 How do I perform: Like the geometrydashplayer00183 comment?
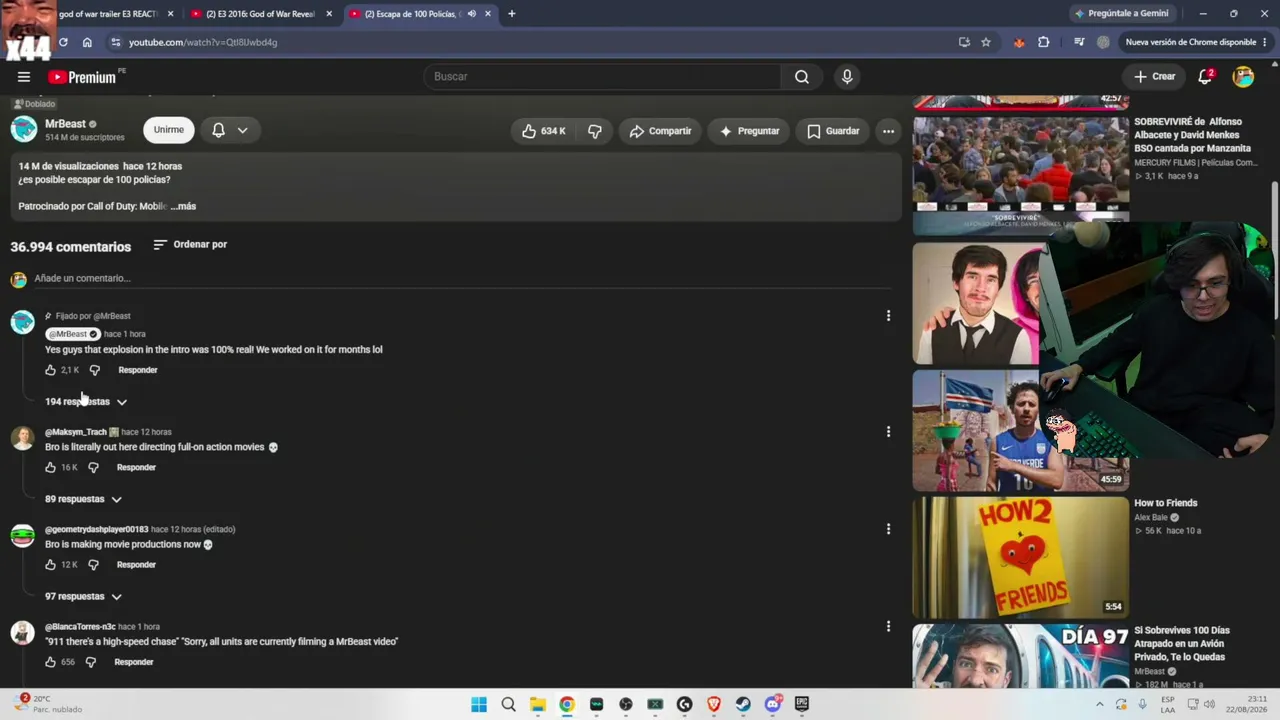[51, 565]
